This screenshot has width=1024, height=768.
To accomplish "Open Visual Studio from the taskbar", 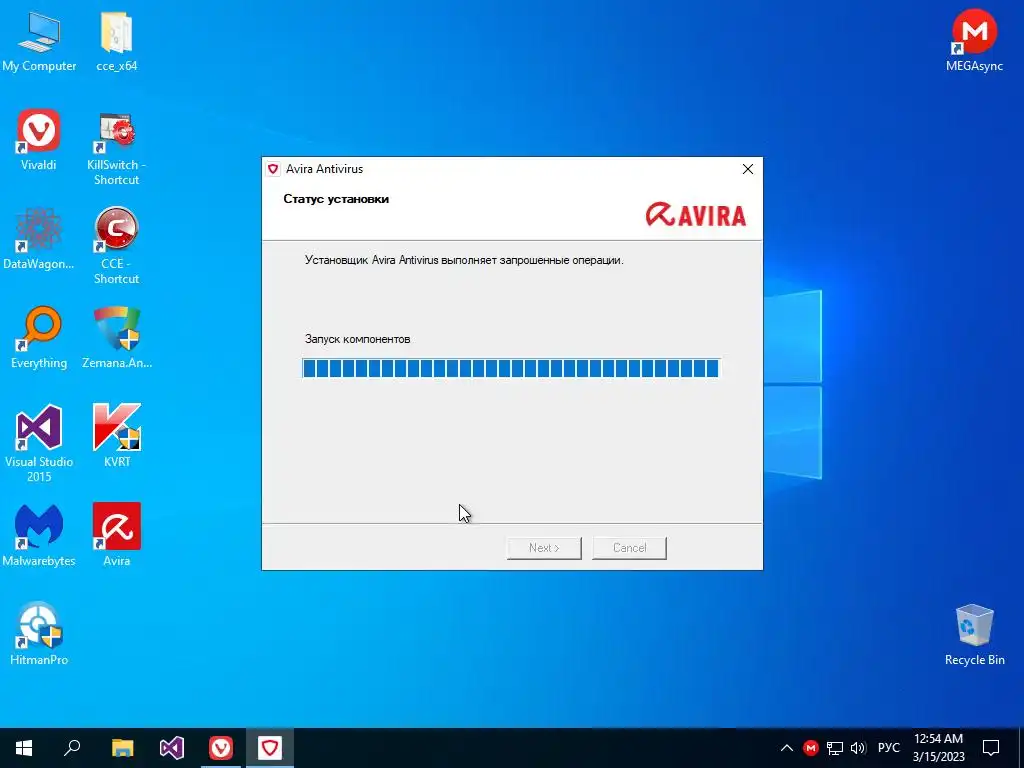I will [172, 748].
